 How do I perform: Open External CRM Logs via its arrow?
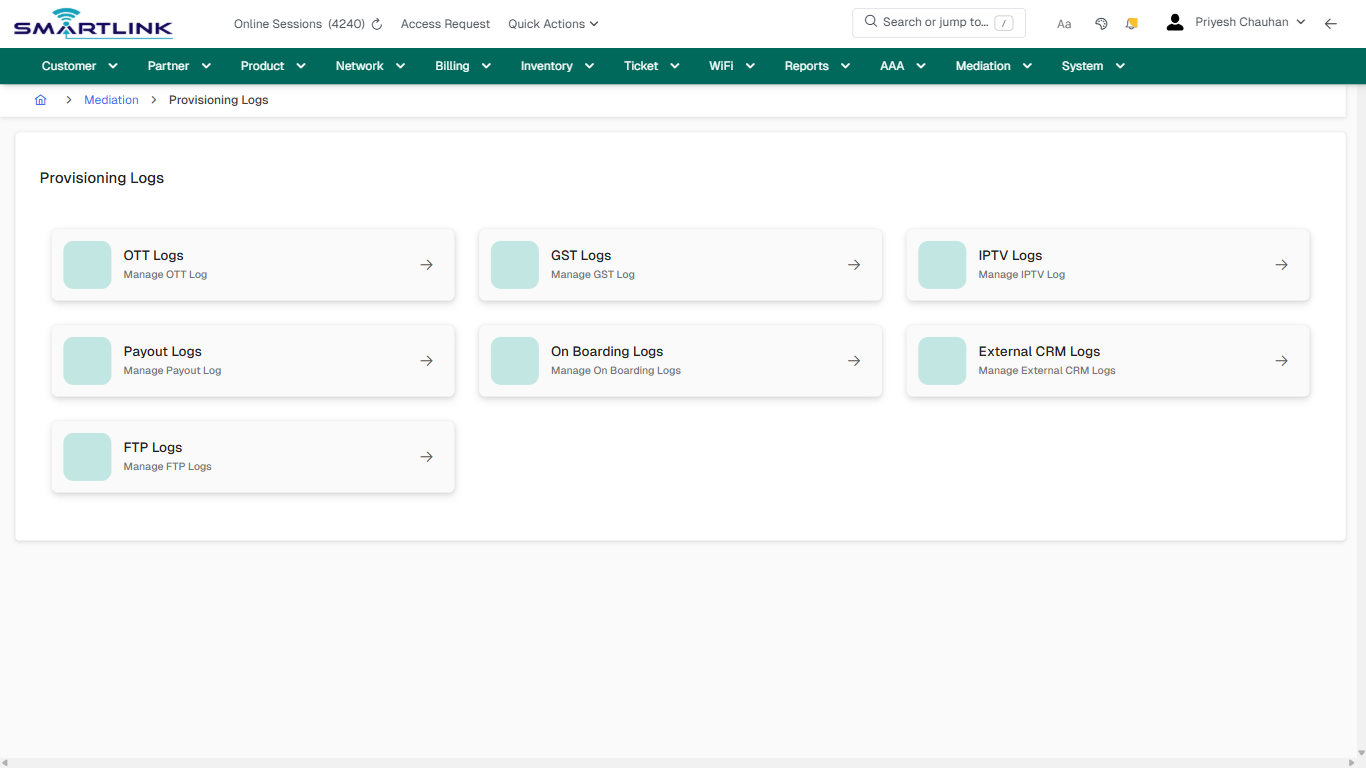(x=1281, y=360)
